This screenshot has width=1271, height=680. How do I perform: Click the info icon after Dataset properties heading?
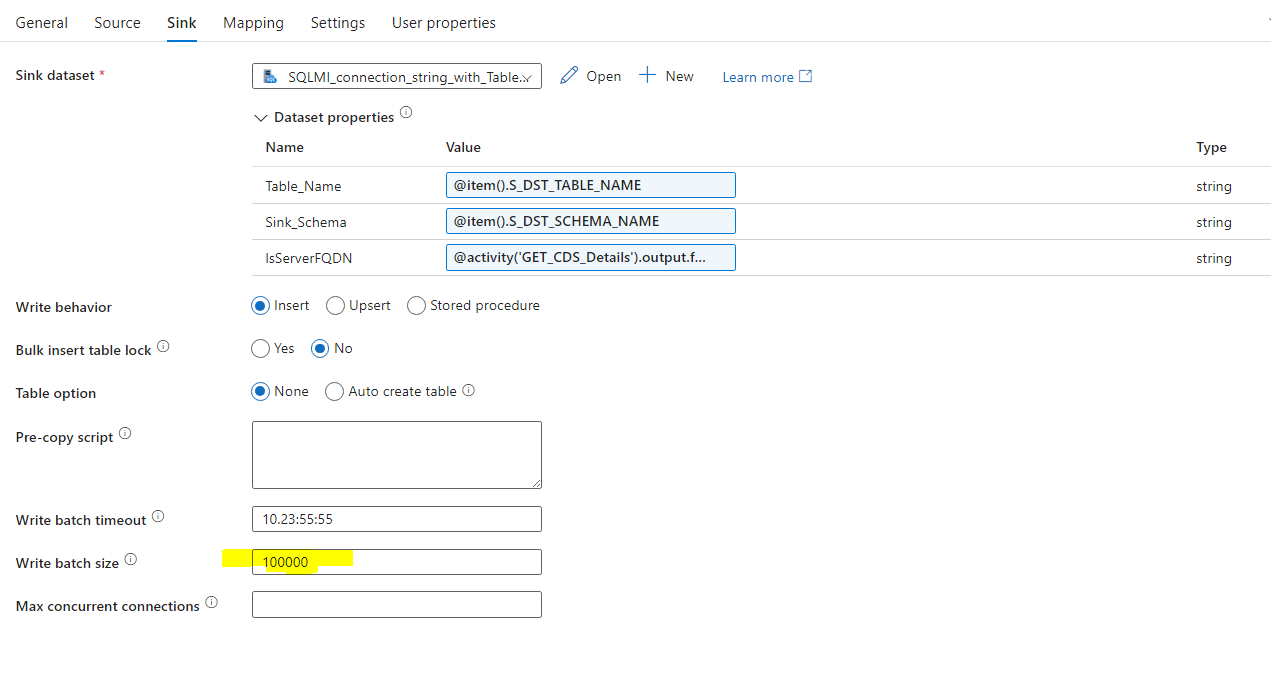coord(406,113)
